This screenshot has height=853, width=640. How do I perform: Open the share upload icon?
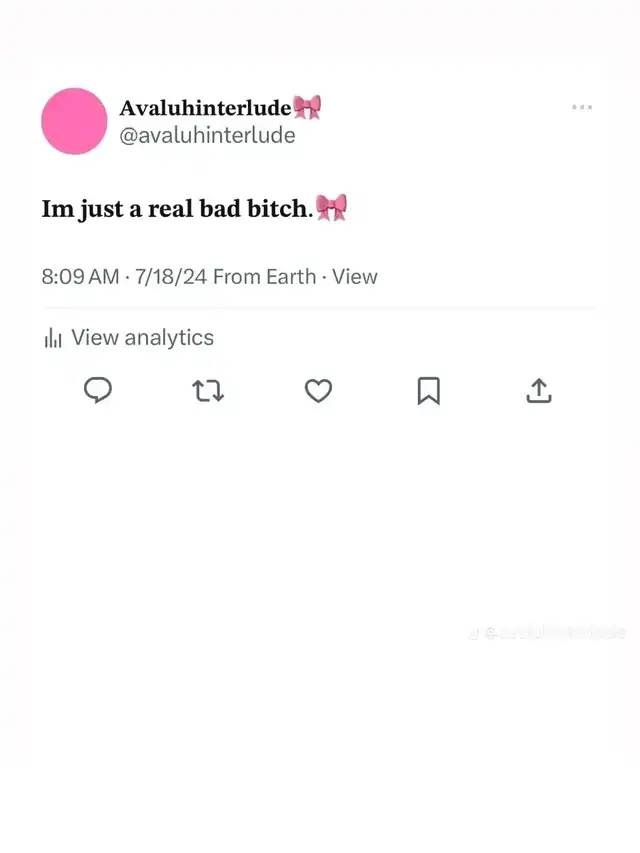click(x=539, y=391)
